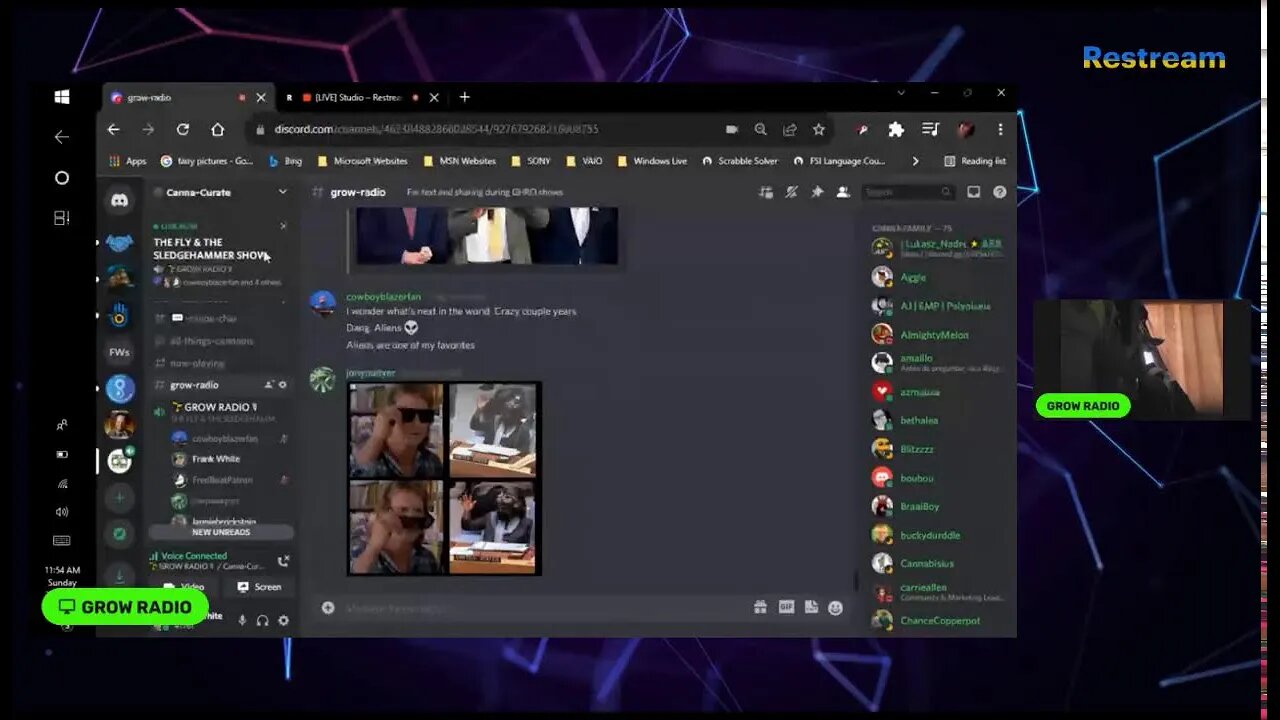Expand Canna-Curate server dropdown
Screen dimensions: 1280x720
point(282,192)
